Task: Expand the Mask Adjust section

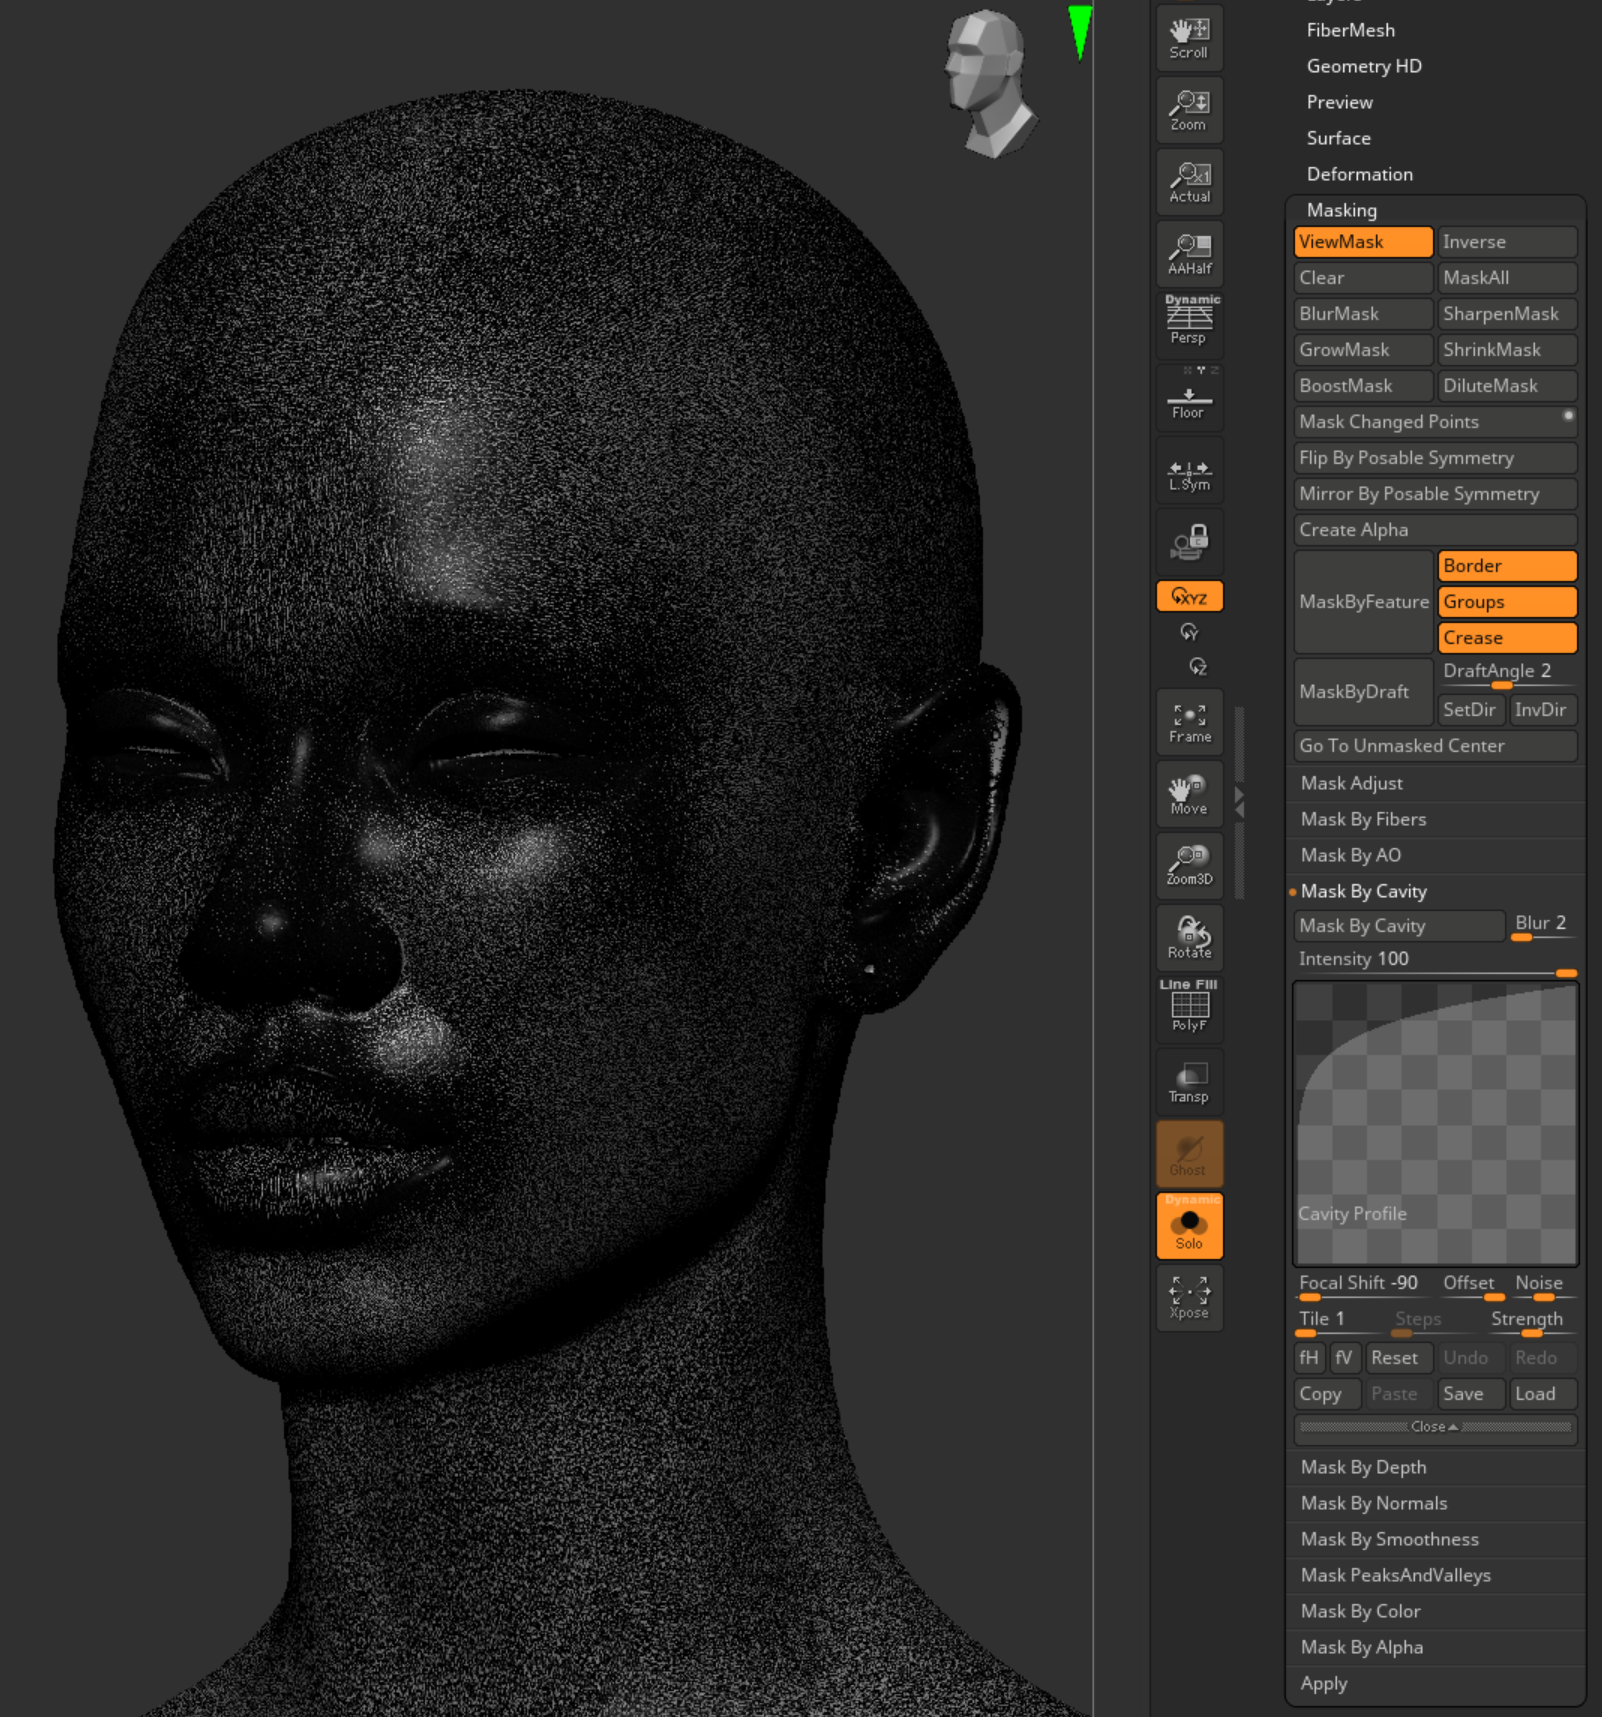Action: [1351, 783]
